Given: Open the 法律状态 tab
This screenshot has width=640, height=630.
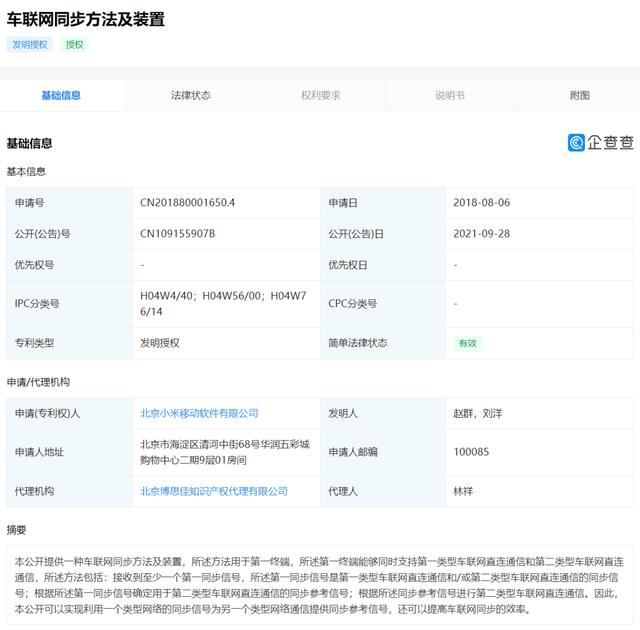Looking at the screenshot, I should tap(191, 95).
